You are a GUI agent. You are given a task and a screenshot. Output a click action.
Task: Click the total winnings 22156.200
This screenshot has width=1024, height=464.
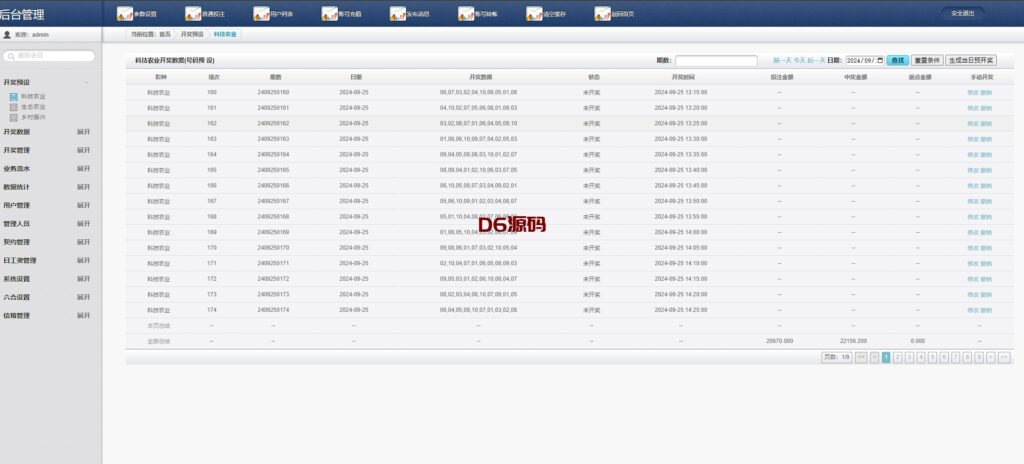click(x=853, y=341)
